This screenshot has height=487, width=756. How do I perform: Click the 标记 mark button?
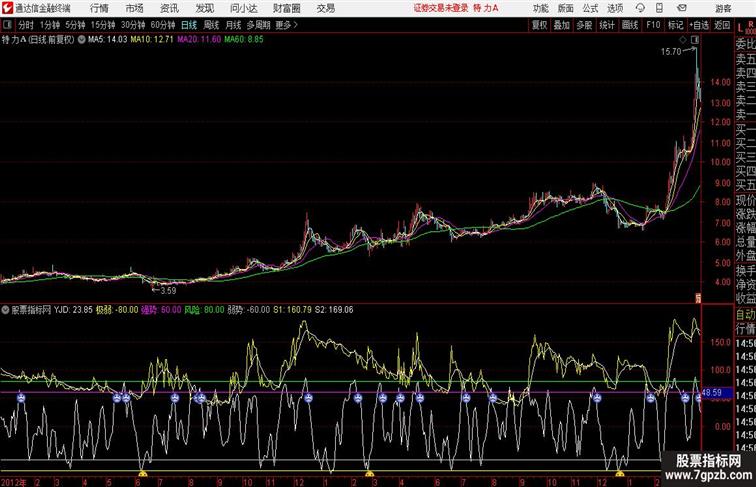(675, 25)
